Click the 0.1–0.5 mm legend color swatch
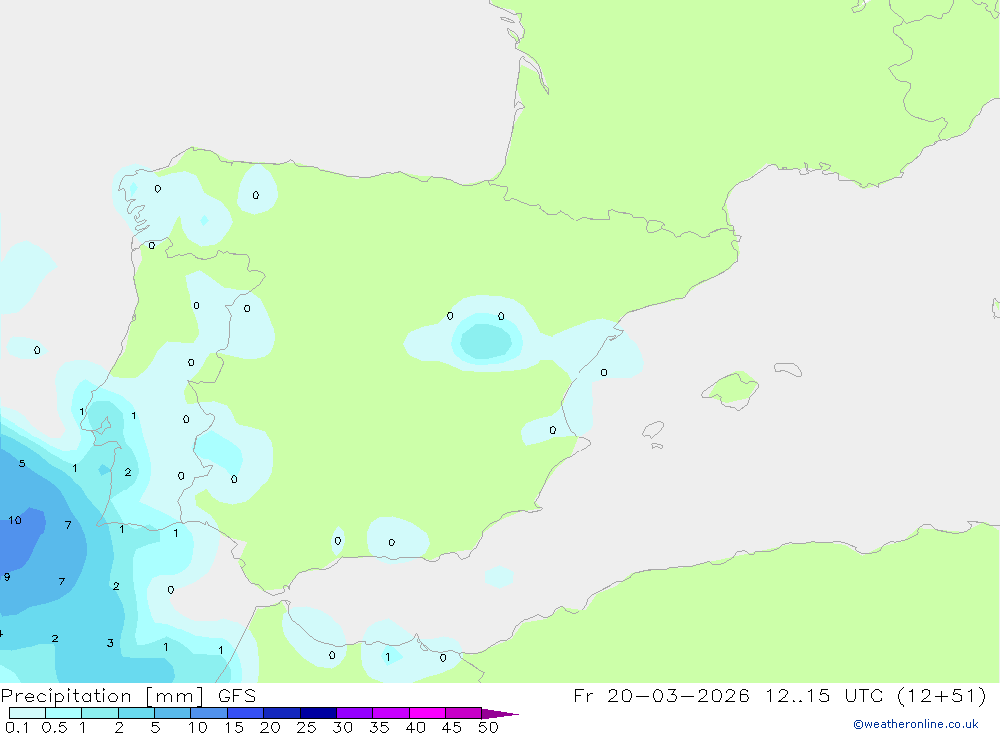Screen dimensions: 1000x733 [27, 713]
